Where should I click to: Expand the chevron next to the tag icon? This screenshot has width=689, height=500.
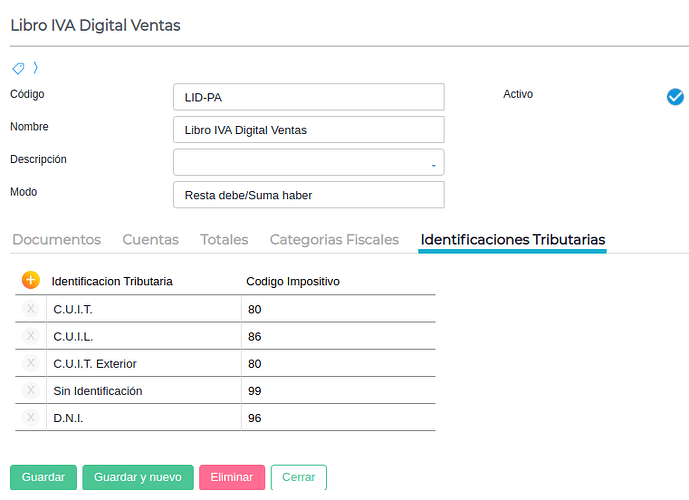point(36,68)
